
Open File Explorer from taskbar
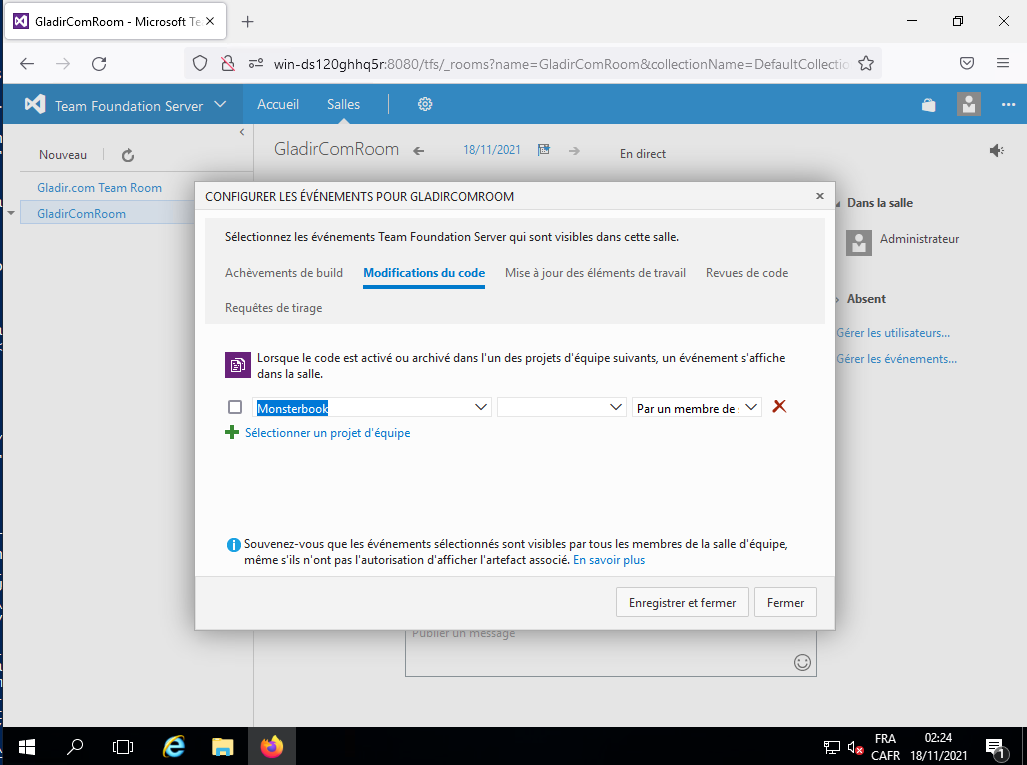pyautogui.click(x=223, y=747)
